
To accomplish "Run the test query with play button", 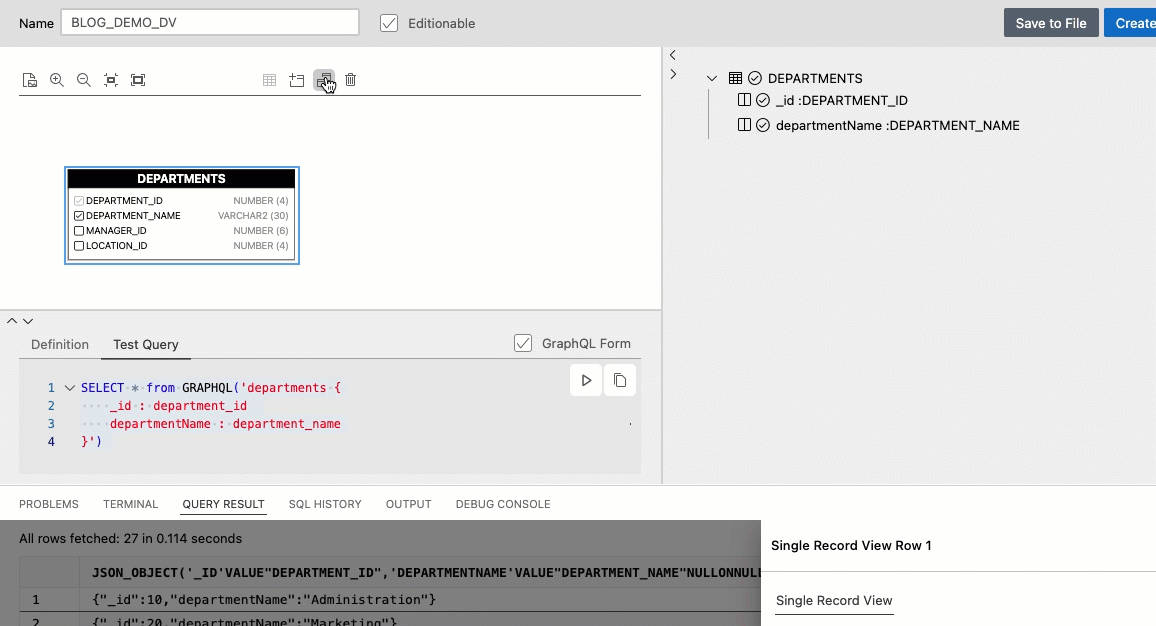I will point(586,380).
